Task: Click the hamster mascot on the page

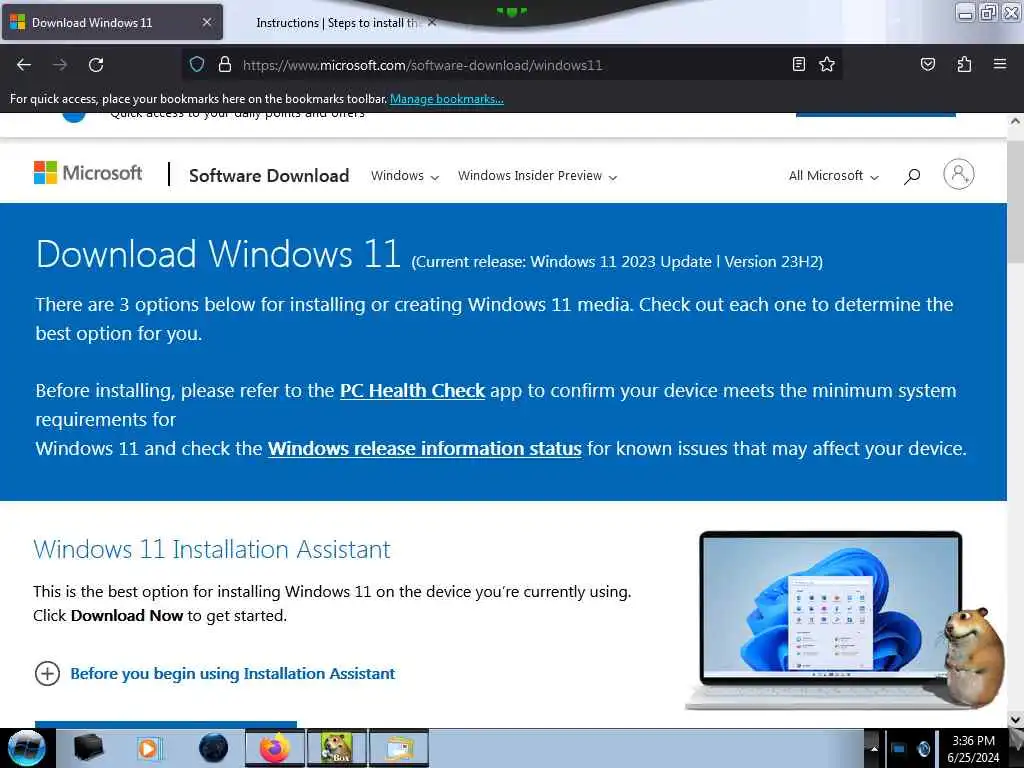Action: 972,658
